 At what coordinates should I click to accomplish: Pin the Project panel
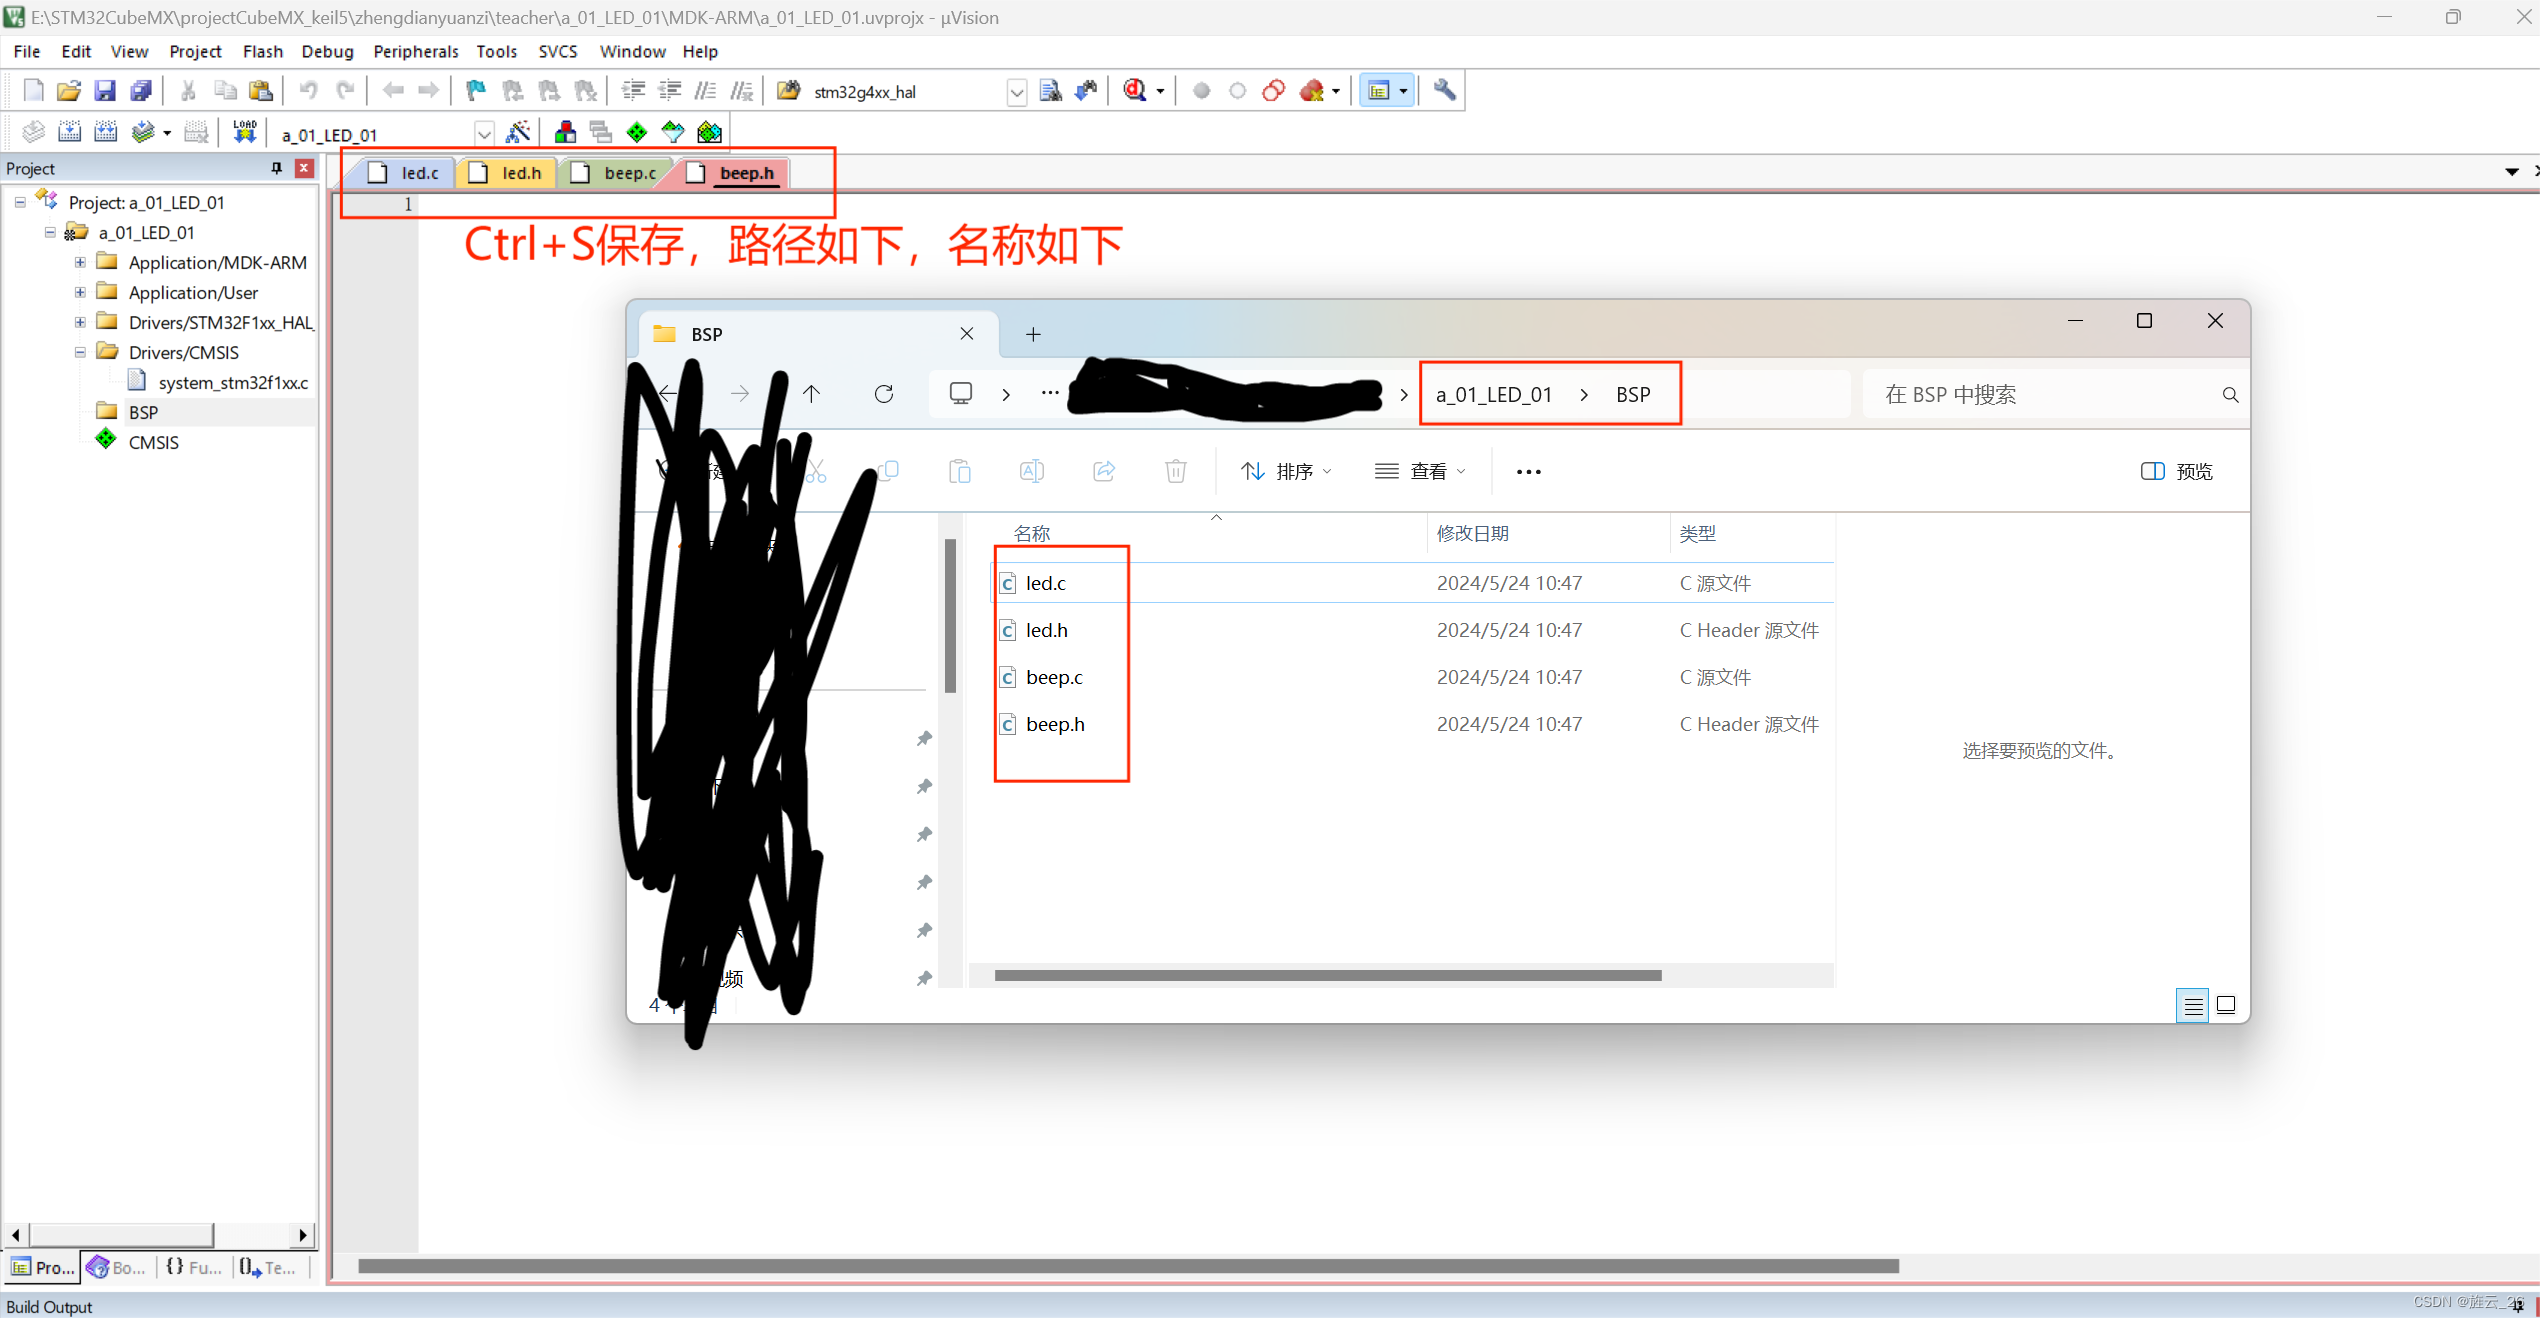point(277,168)
